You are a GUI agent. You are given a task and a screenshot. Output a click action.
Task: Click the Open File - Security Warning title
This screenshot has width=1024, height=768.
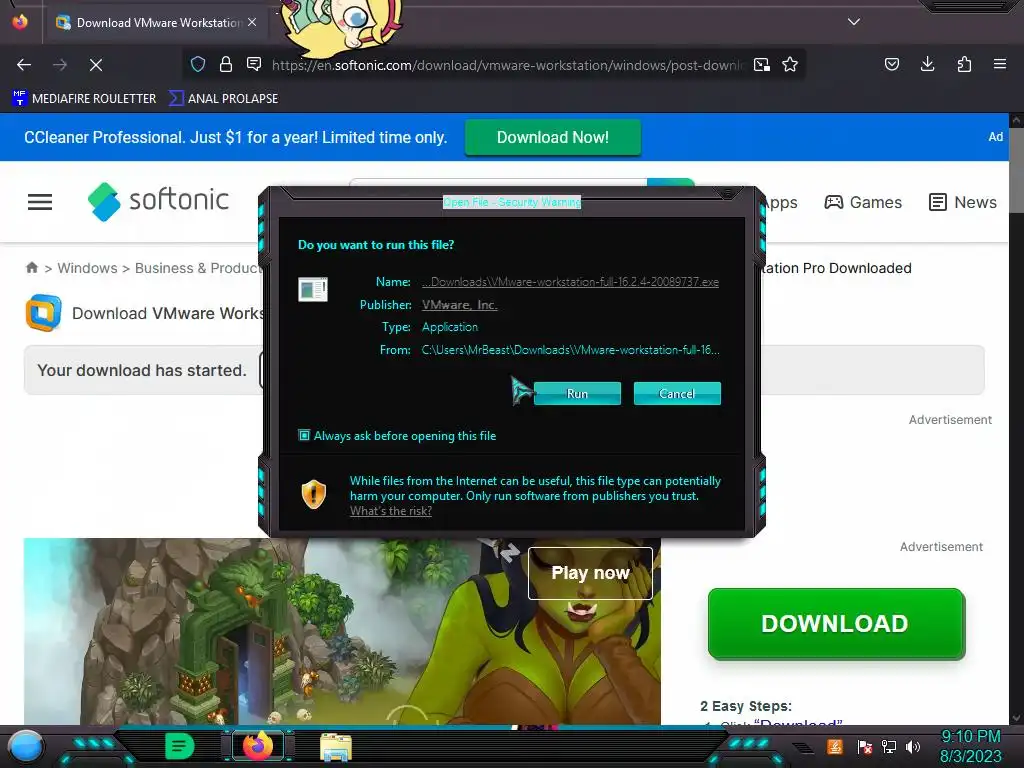[x=512, y=202]
